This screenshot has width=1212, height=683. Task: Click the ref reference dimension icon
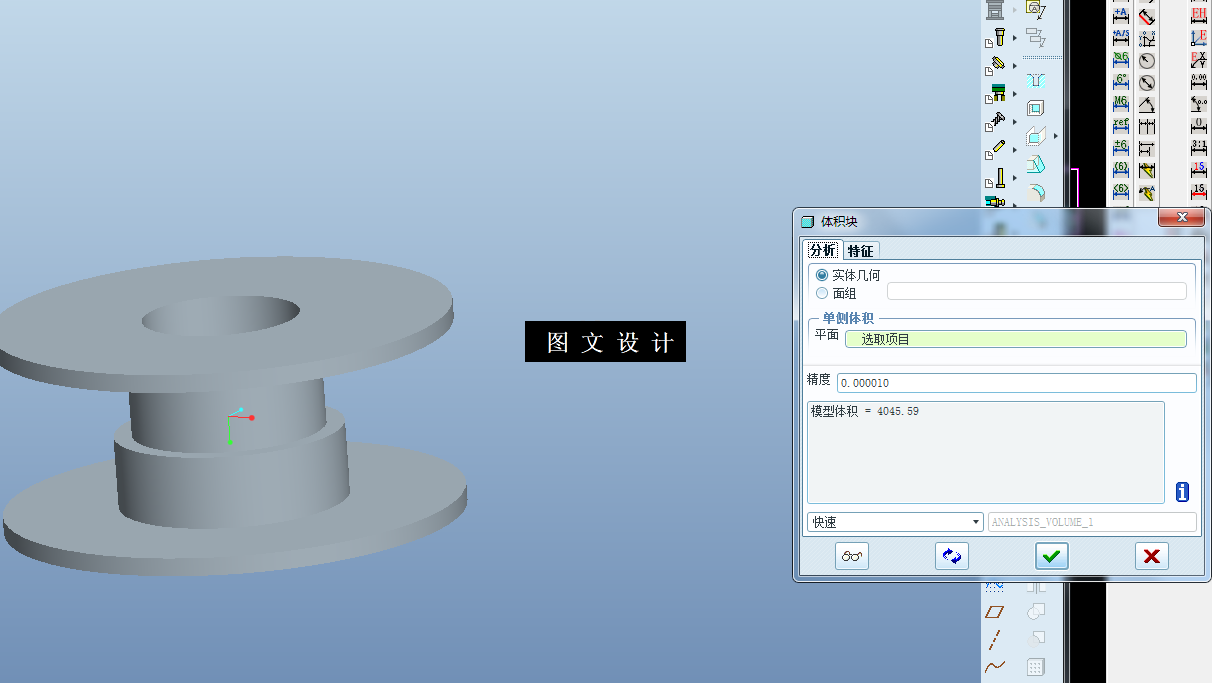point(1121,126)
